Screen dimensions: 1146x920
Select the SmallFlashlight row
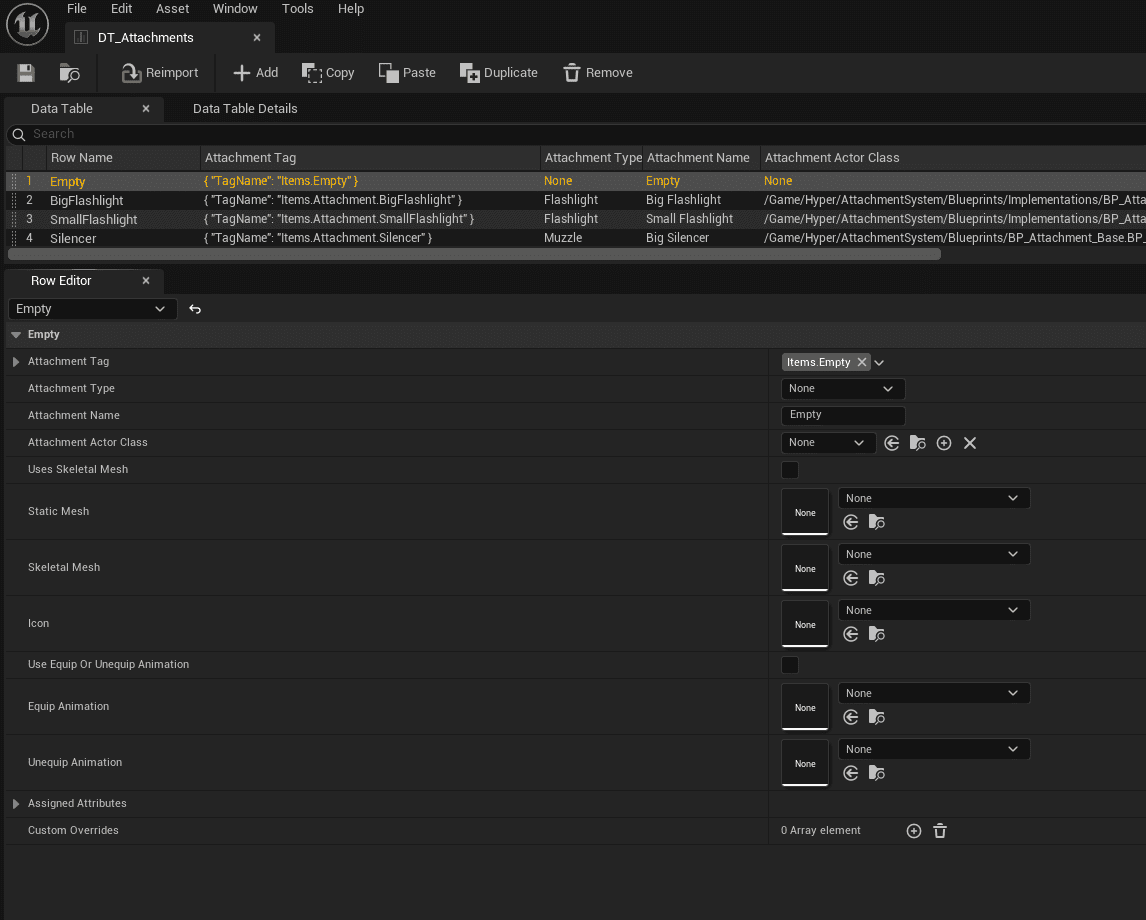575,219
